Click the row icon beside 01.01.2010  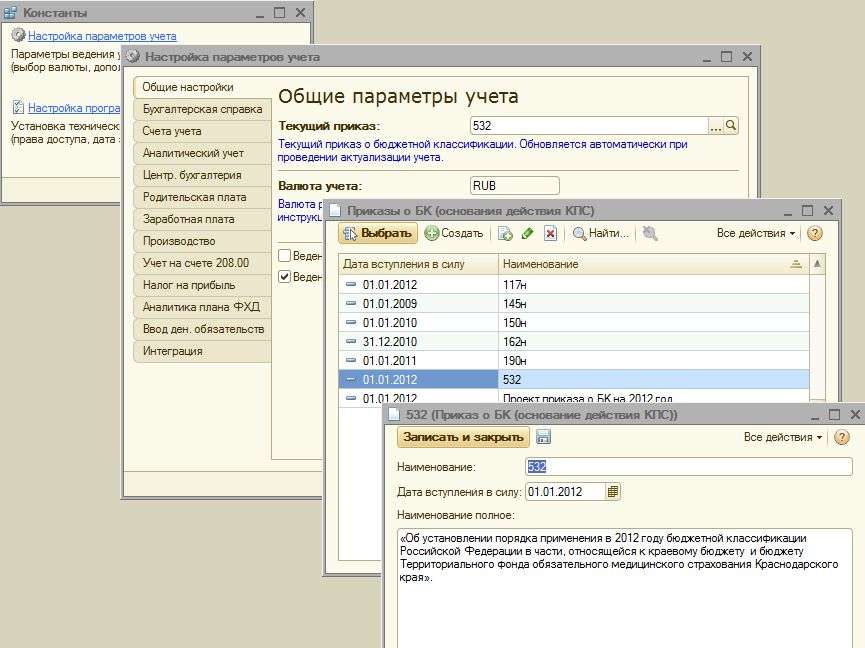(351, 322)
